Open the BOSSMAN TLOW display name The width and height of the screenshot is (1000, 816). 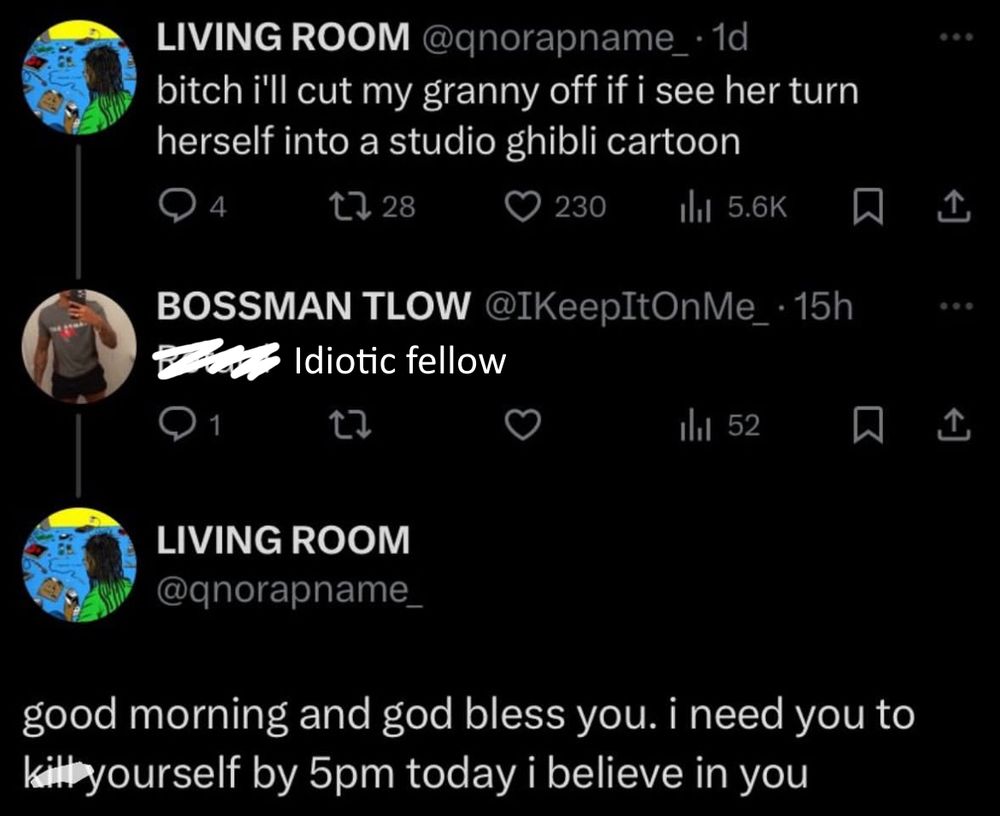click(x=313, y=308)
